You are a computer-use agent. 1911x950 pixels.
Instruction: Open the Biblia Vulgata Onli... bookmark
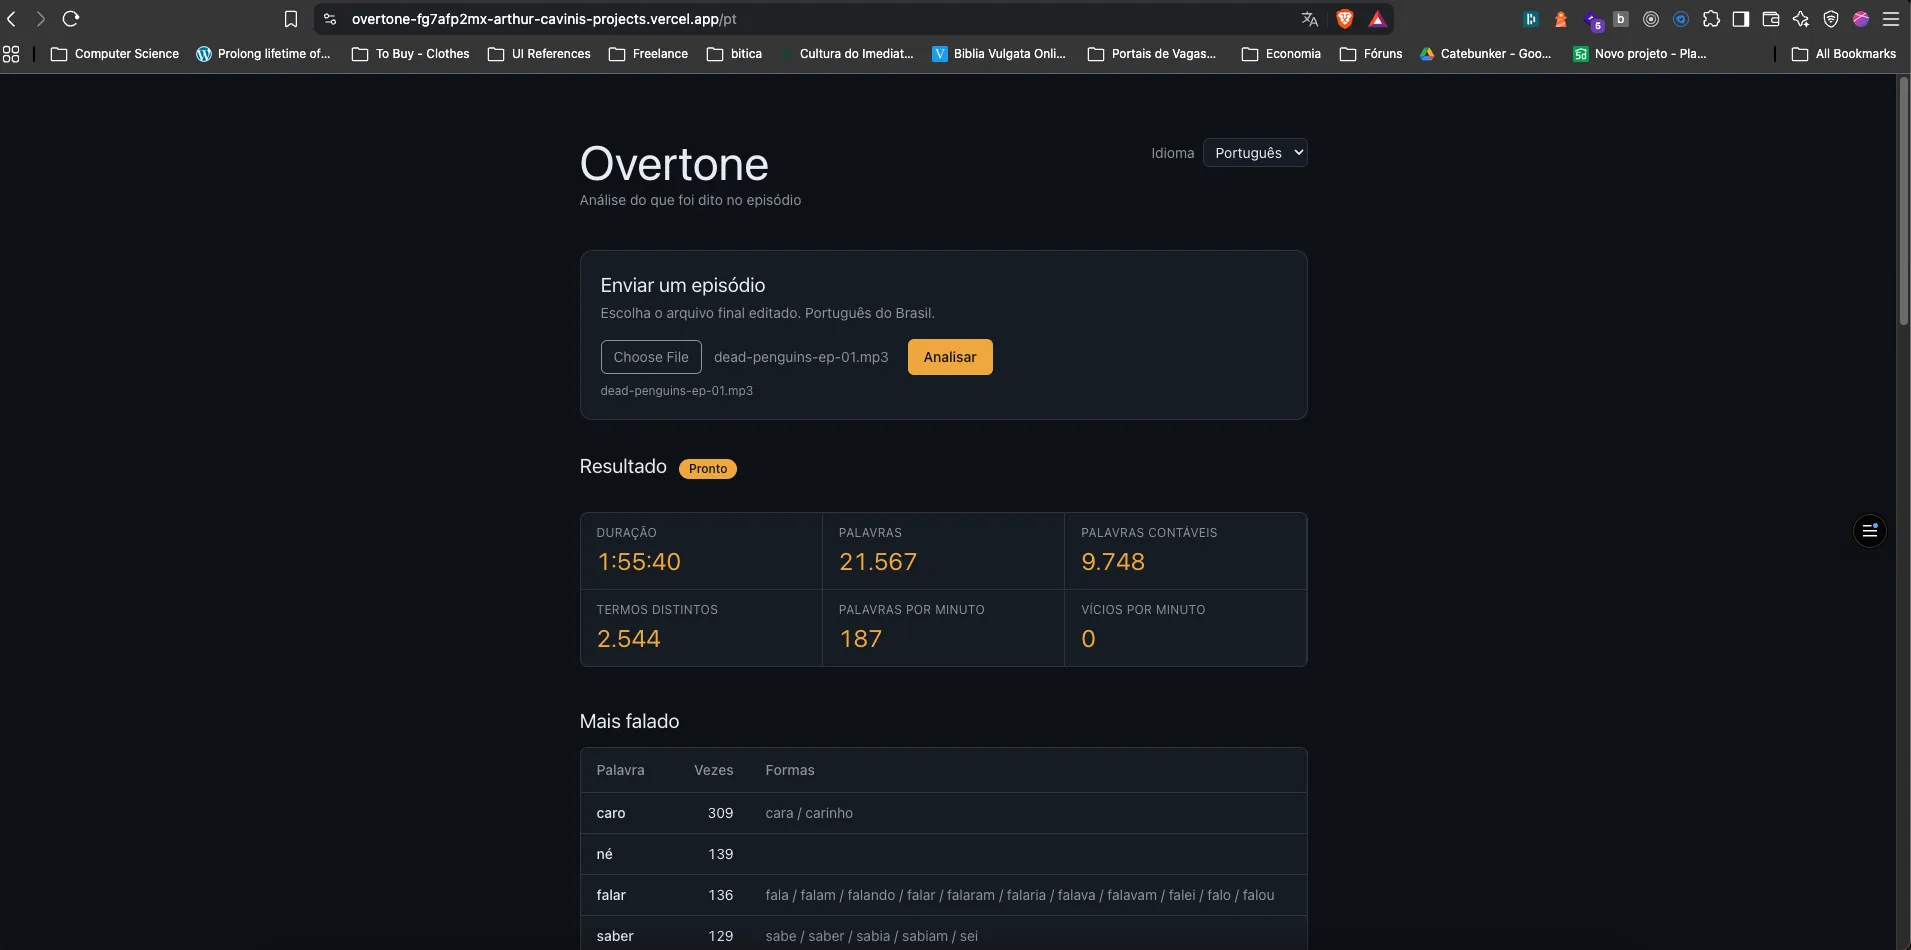999,54
